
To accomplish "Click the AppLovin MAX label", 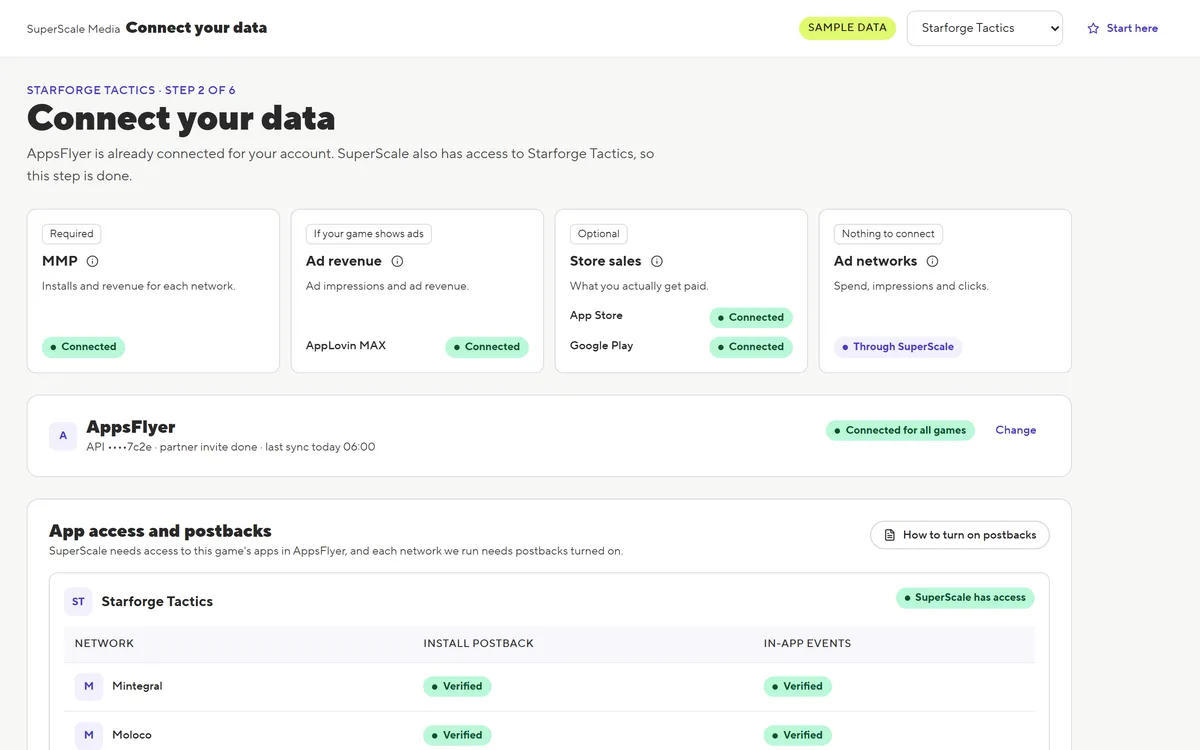I will pyautogui.click(x=346, y=346).
